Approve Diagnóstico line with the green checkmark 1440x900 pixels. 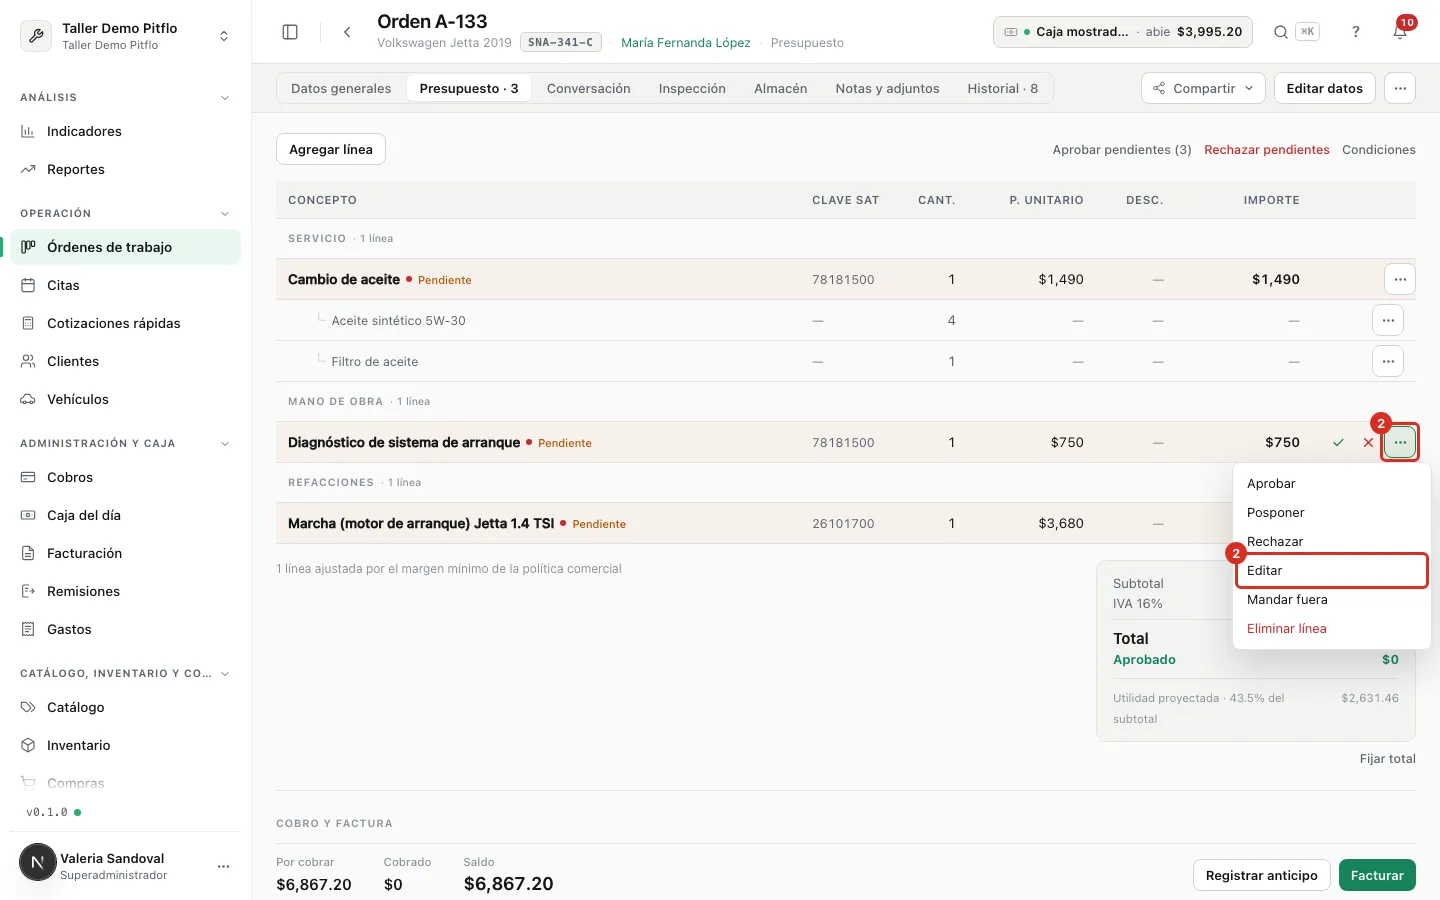click(x=1338, y=442)
